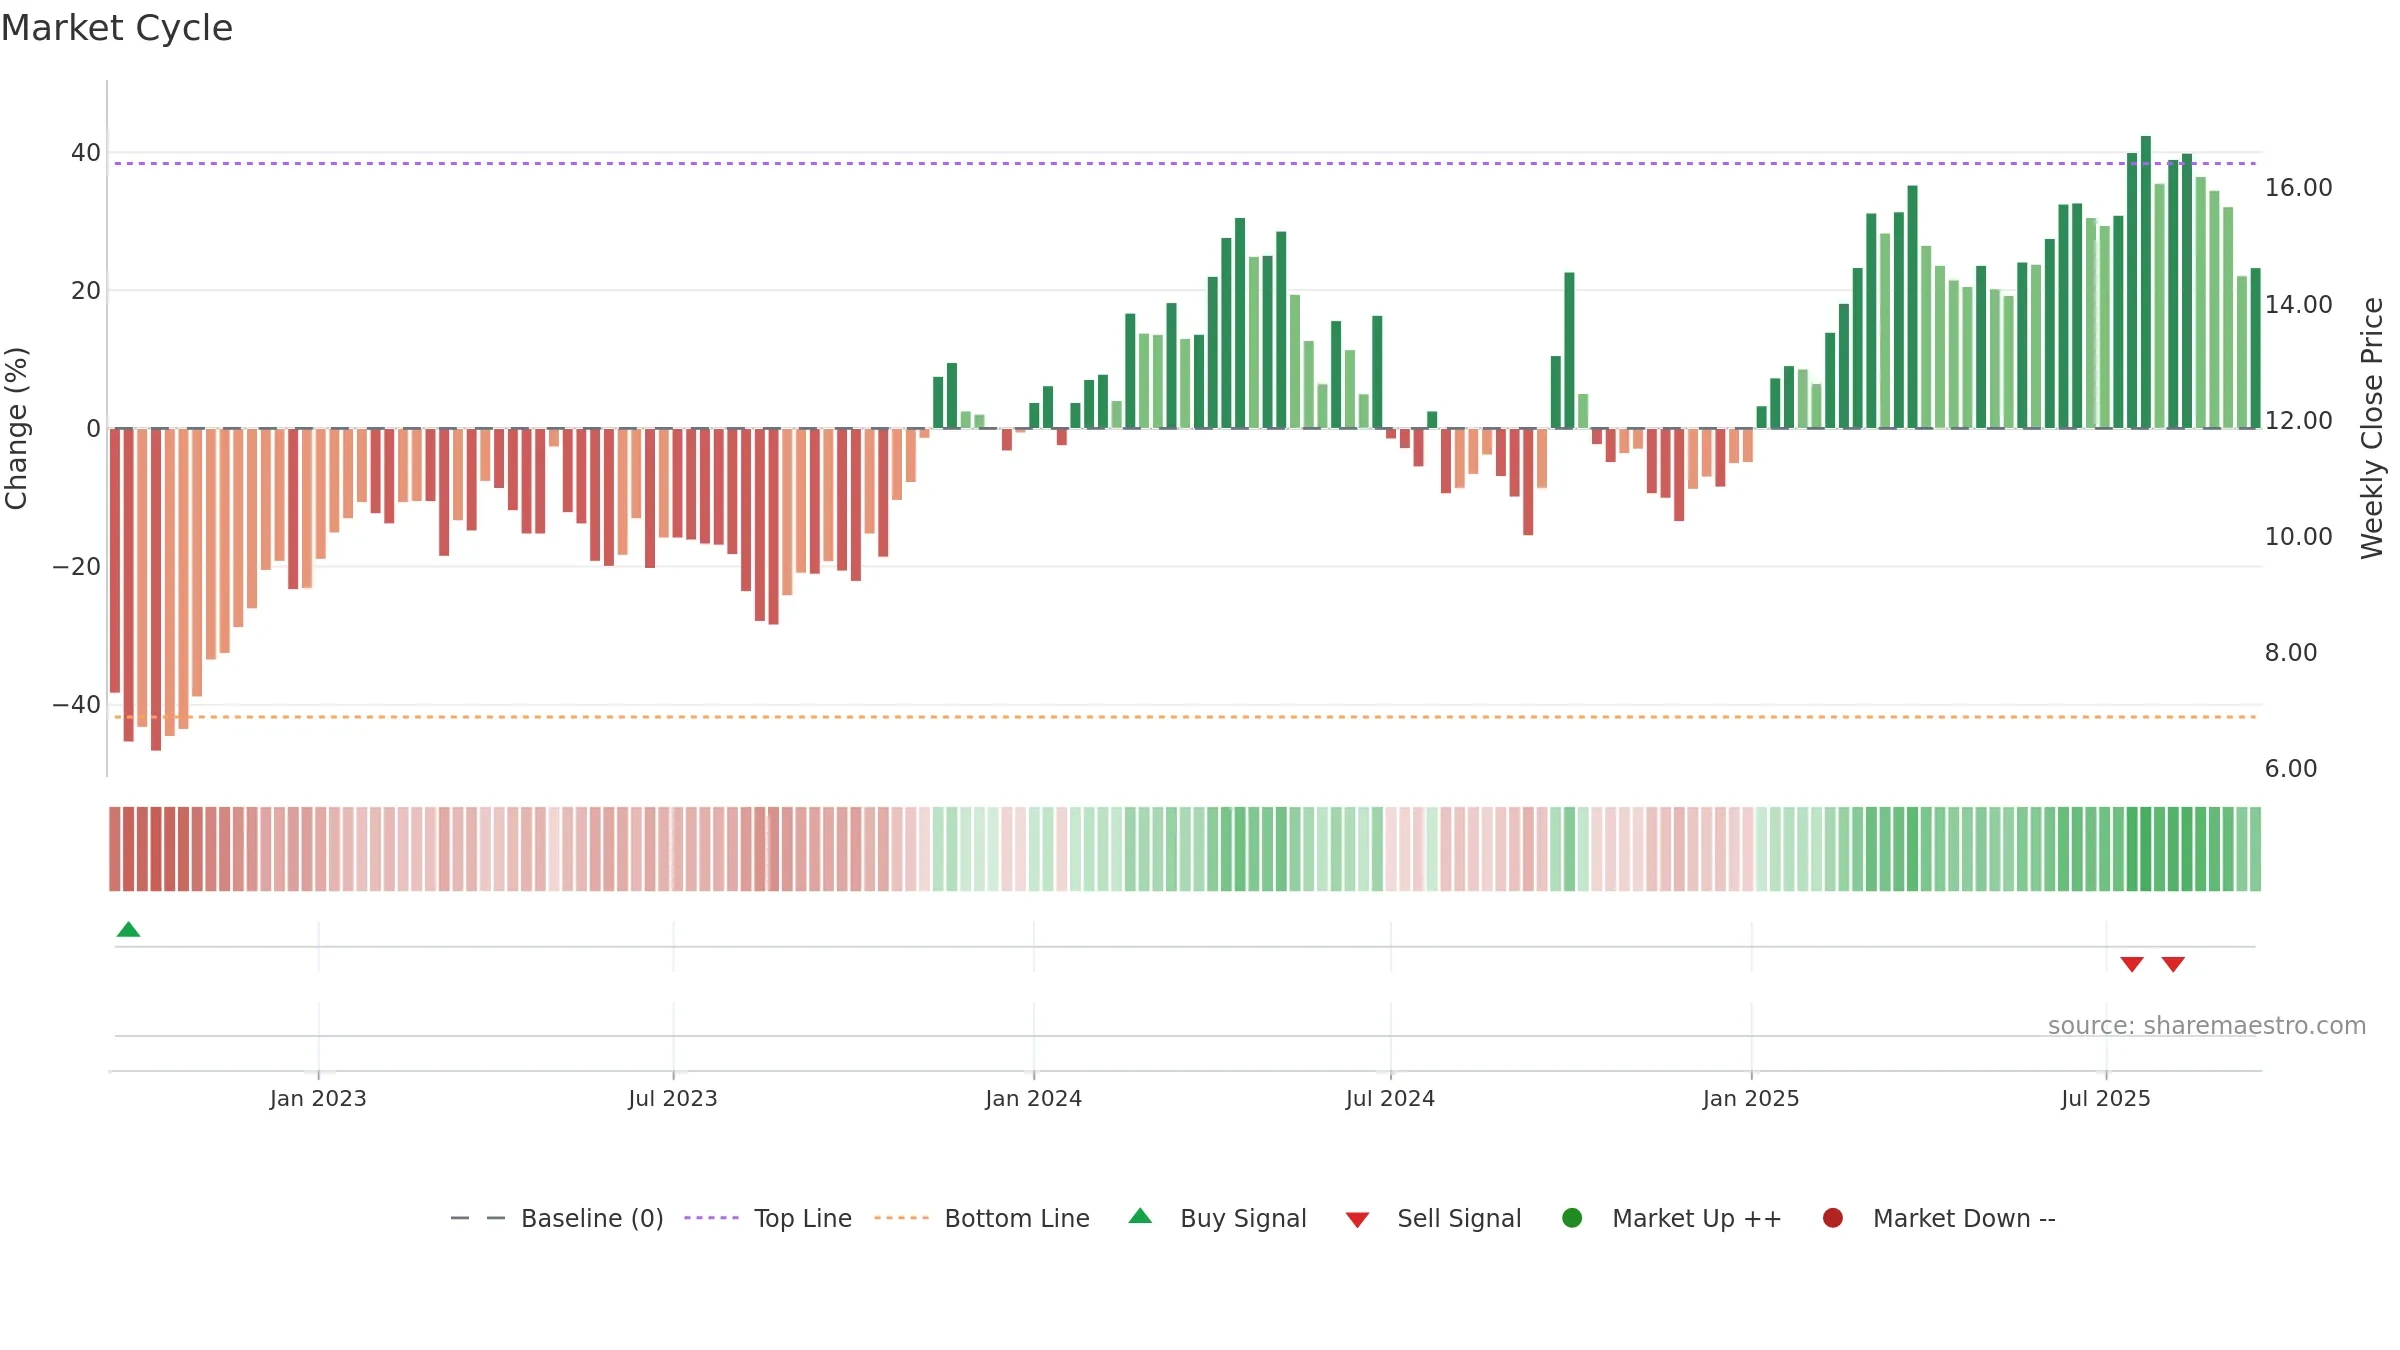
Task: Toggle the Market Up ++ legend entry
Action: pos(1671,1218)
